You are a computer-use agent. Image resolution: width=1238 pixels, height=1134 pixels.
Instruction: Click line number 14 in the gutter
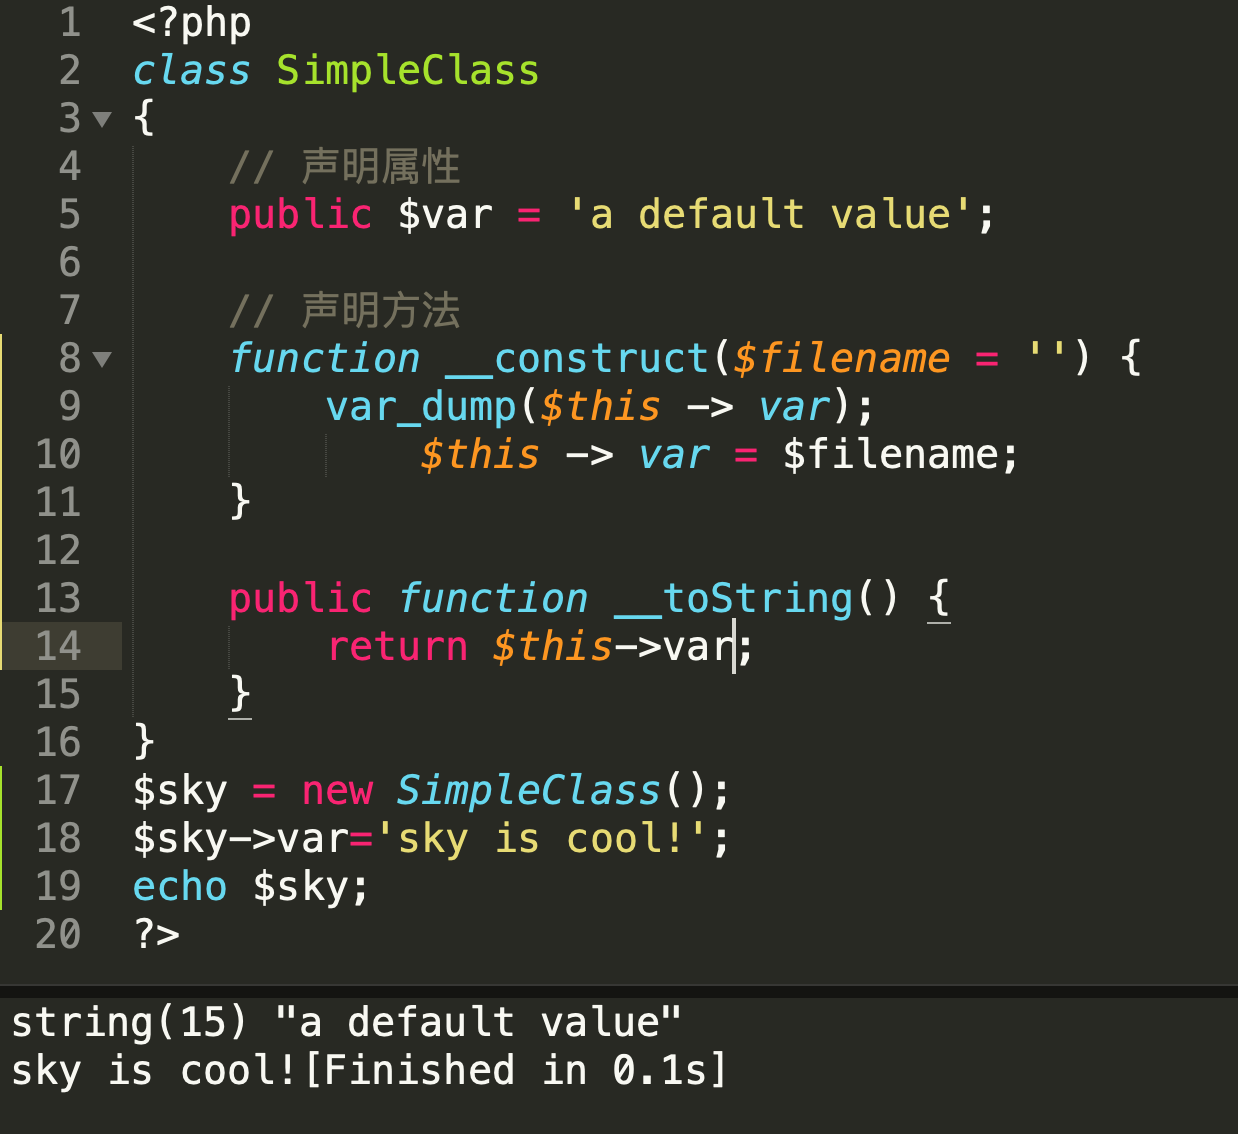pyautogui.click(x=58, y=646)
